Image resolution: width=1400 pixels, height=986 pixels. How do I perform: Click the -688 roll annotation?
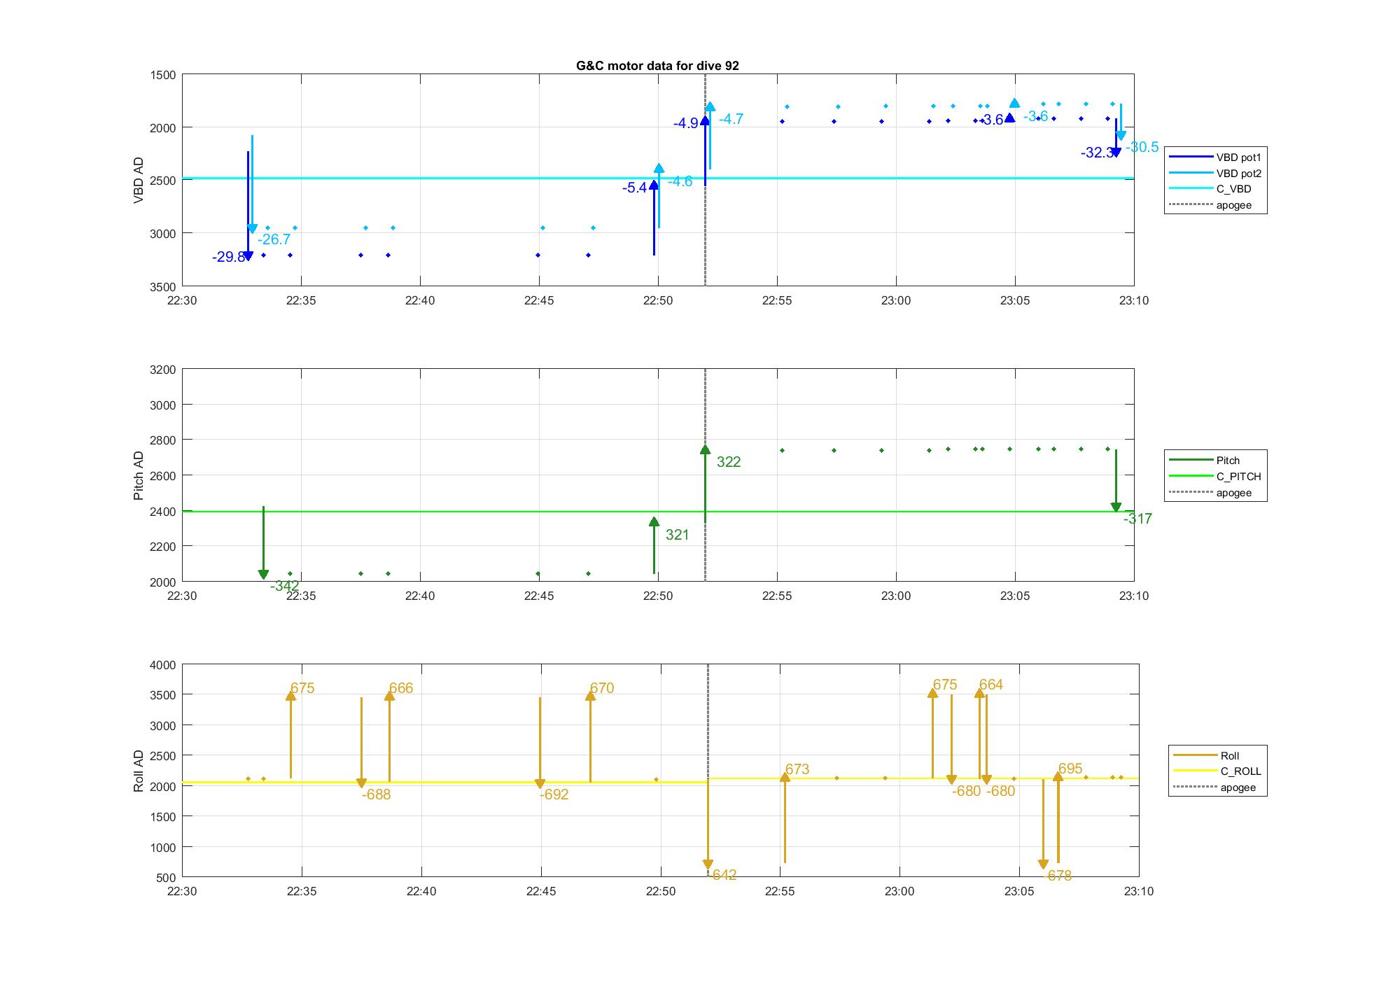click(x=376, y=795)
